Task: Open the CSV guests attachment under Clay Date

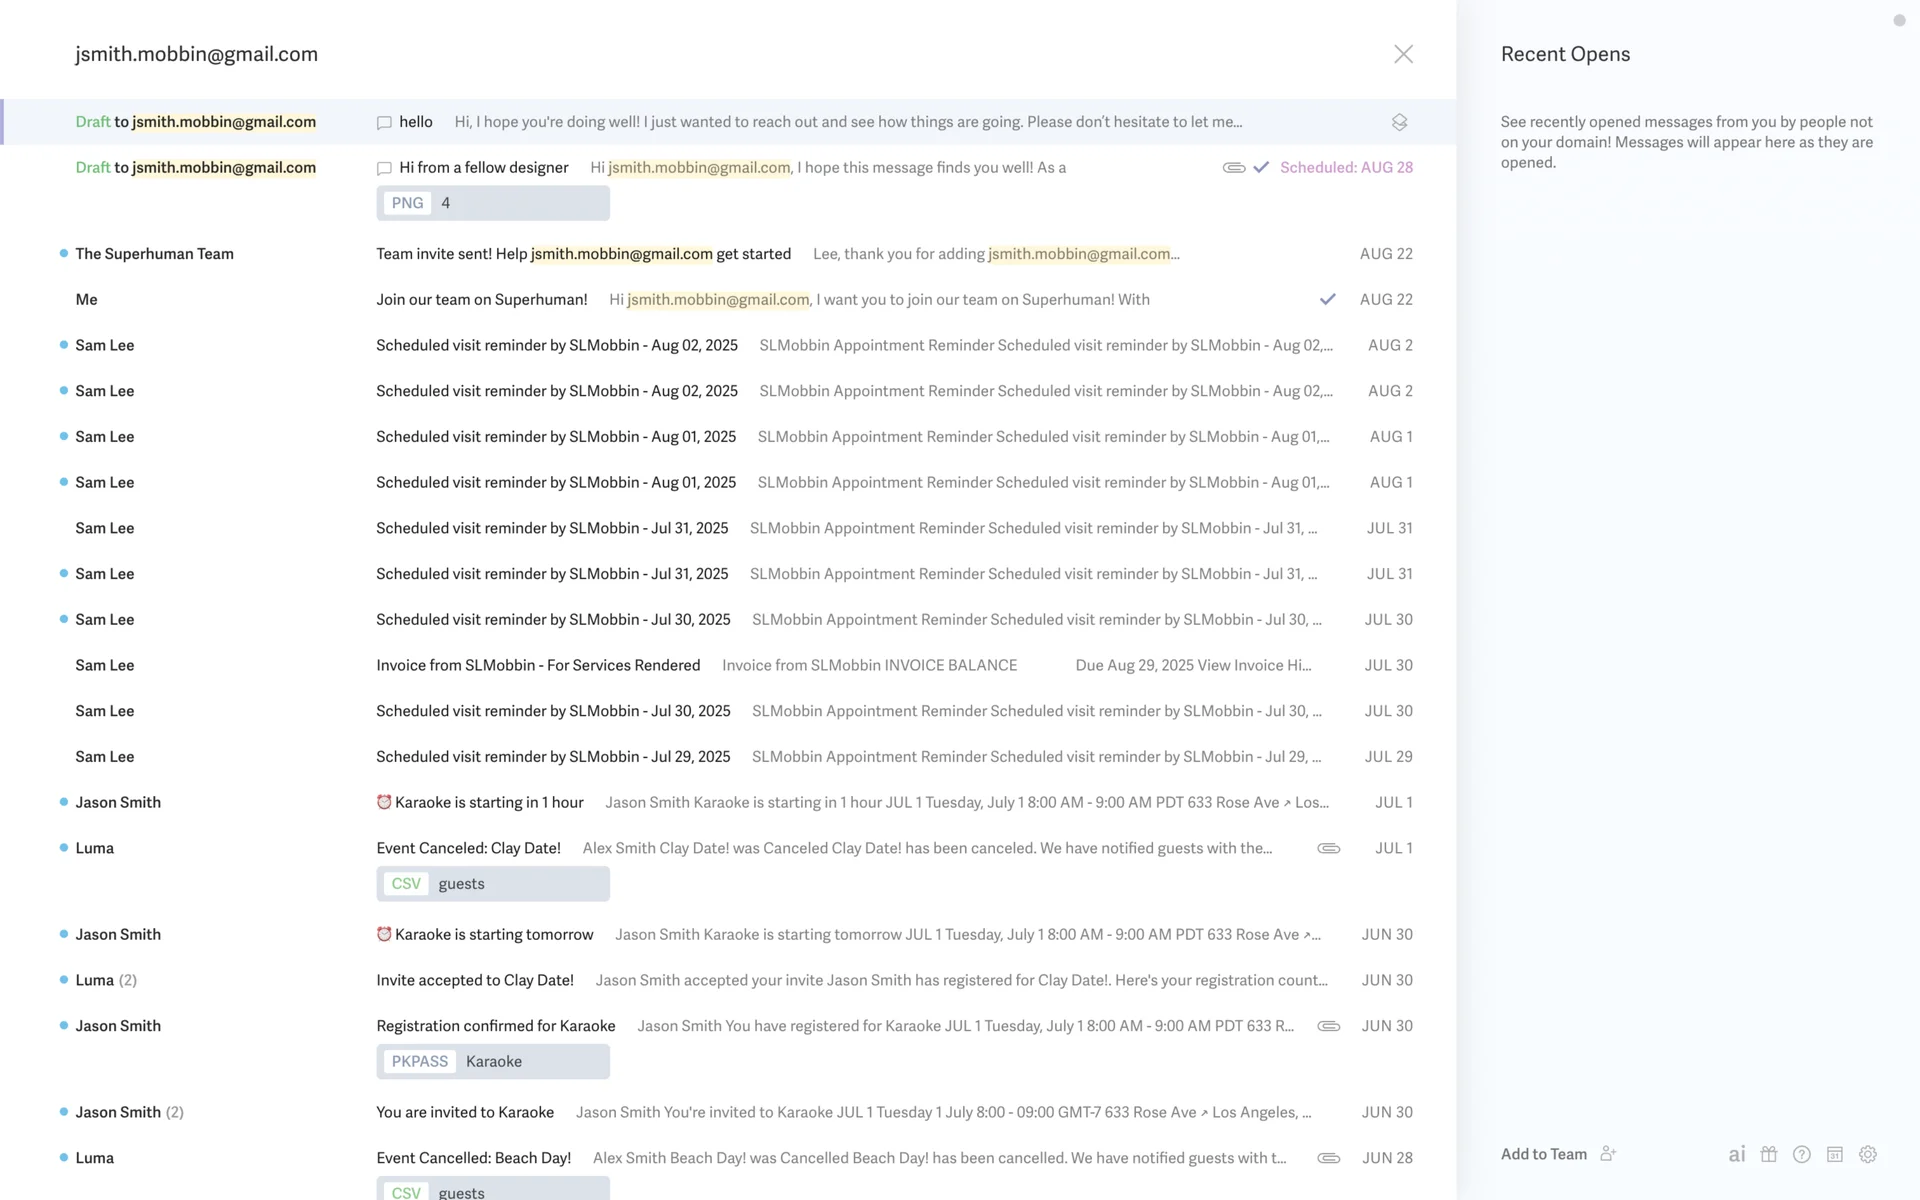Action: pyautogui.click(x=493, y=884)
